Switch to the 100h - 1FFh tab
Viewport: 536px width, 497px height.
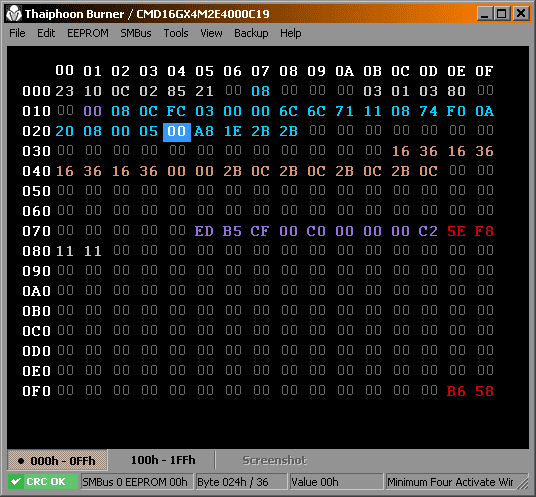point(163,460)
